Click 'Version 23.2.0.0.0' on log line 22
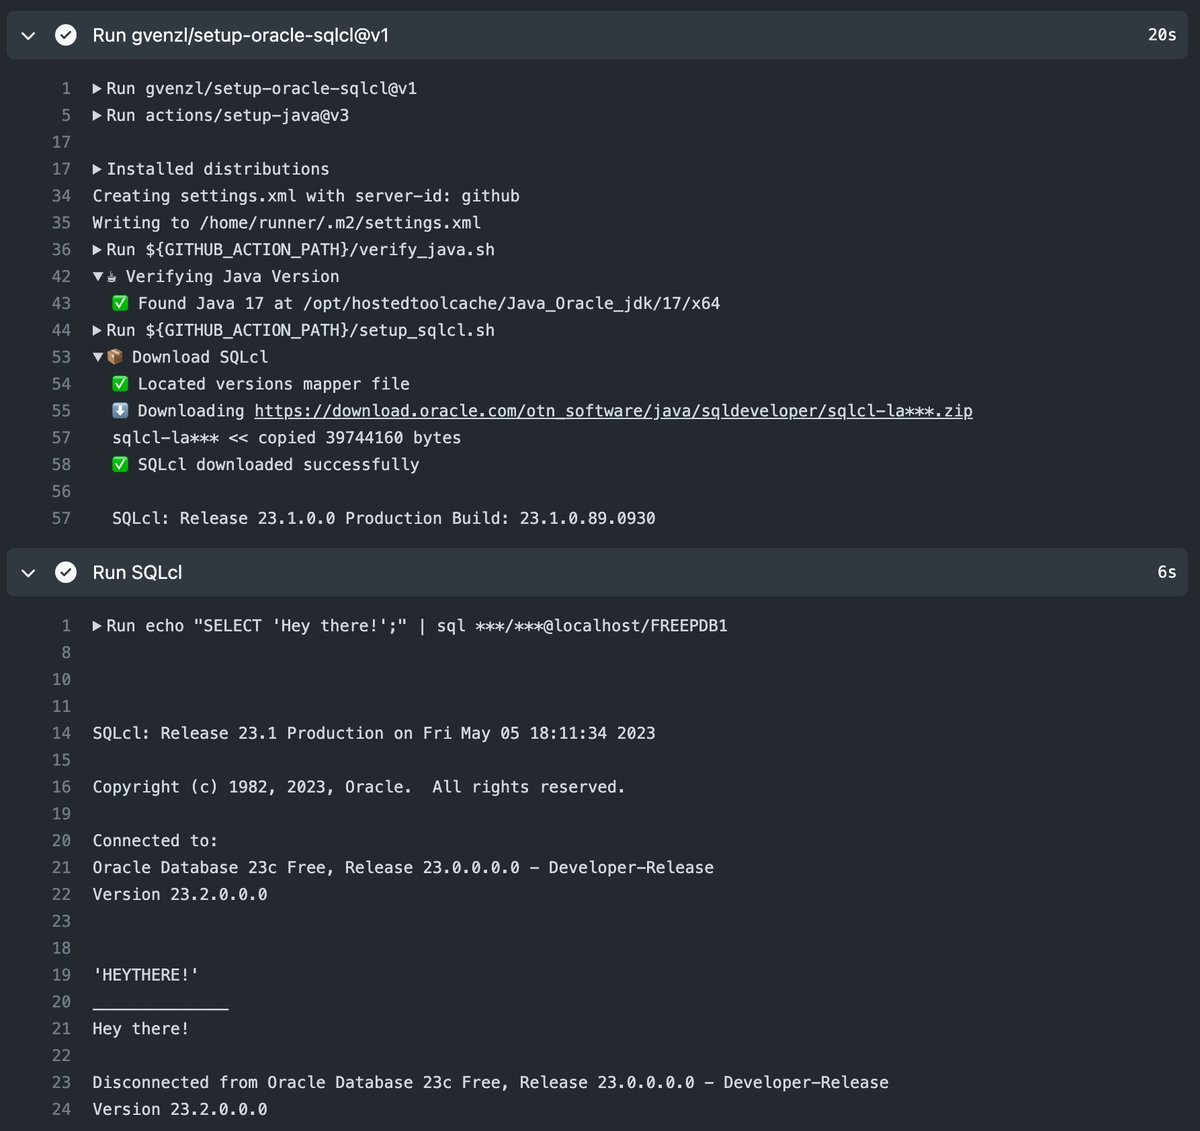1200x1131 pixels. tap(180, 895)
